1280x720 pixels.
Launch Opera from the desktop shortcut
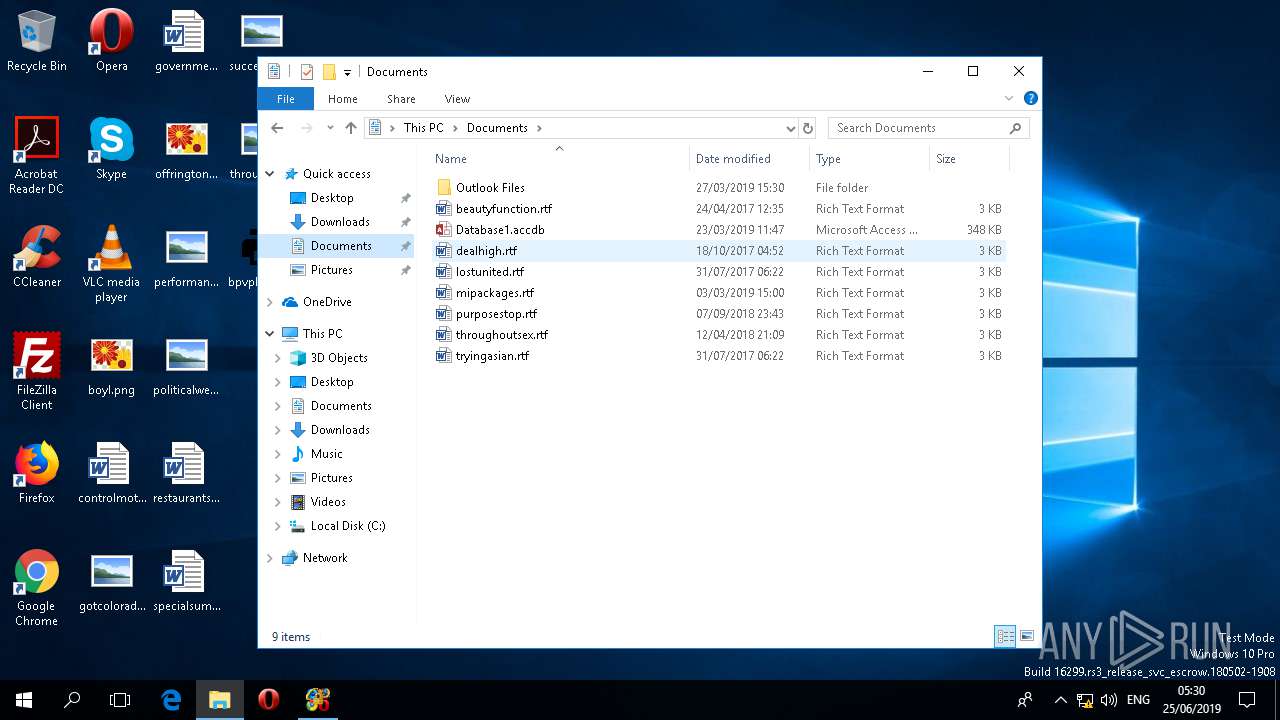point(111,41)
